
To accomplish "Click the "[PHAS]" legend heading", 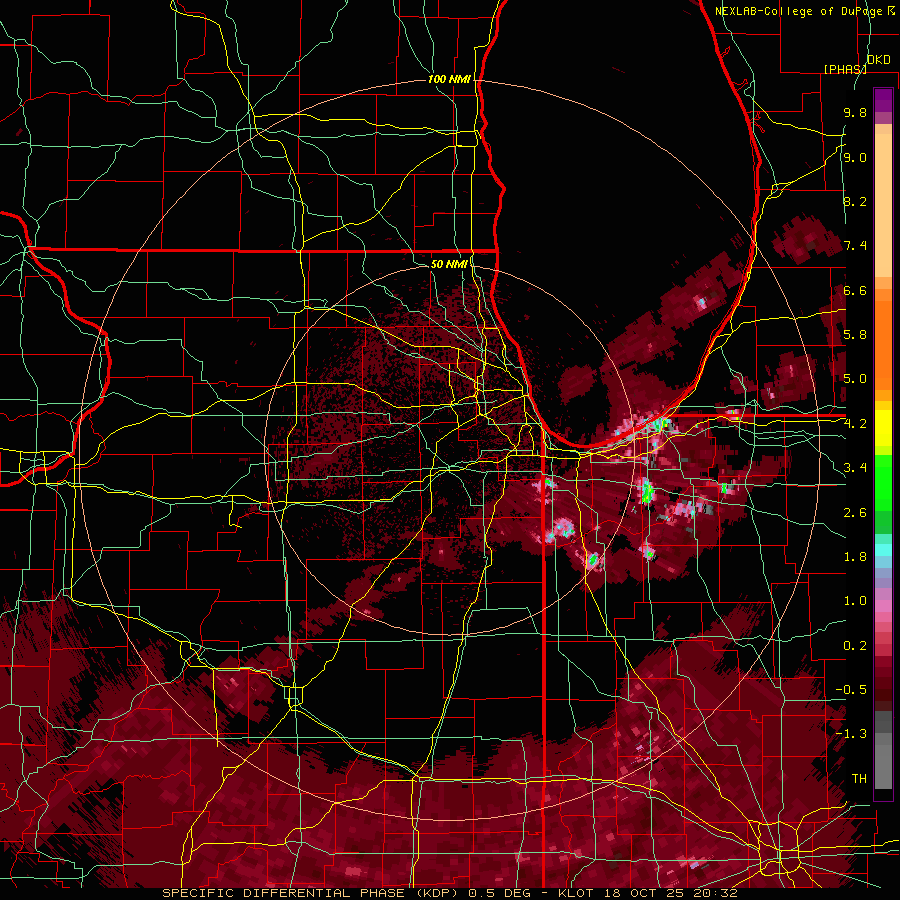I will [846, 69].
